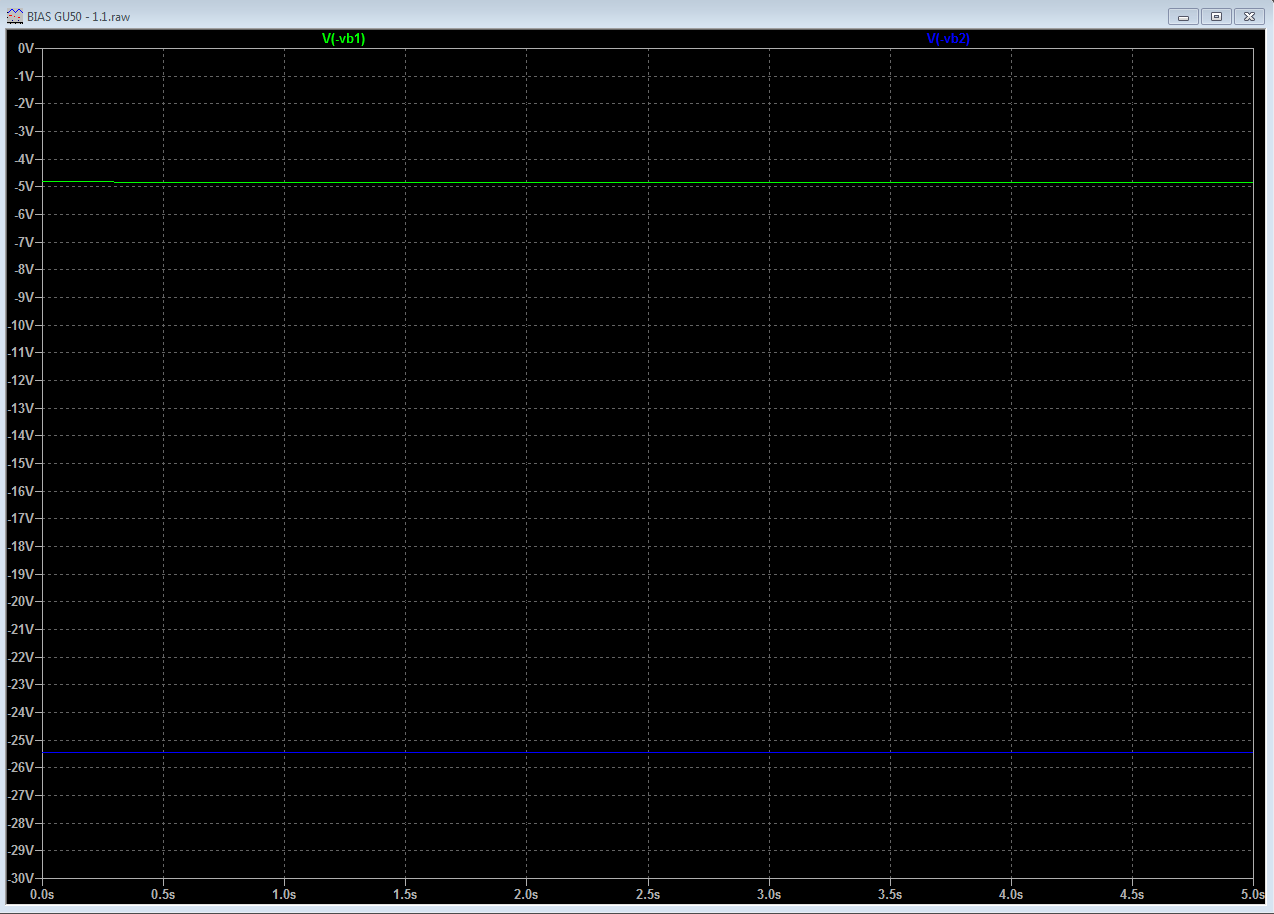The image size is (1274, 914).
Task: Click the BIAS GU50 - 1.1.raw title text
Action: coord(78,16)
